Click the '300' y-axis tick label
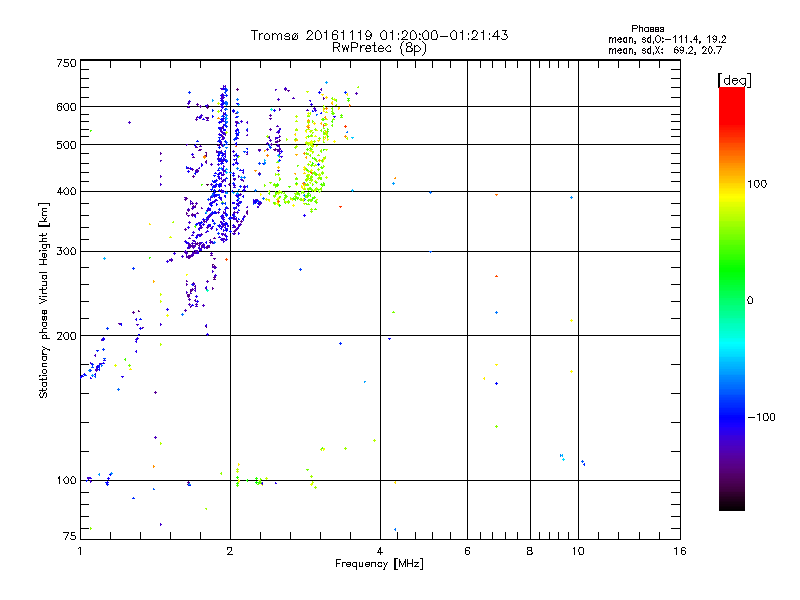The image size is (800, 600). pos(66,252)
